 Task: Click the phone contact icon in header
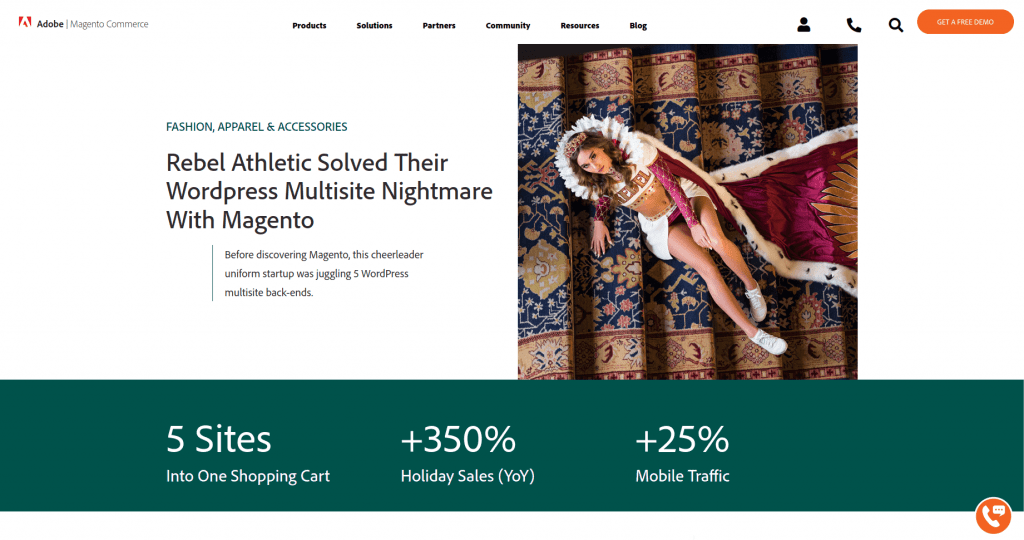click(x=854, y=25)
